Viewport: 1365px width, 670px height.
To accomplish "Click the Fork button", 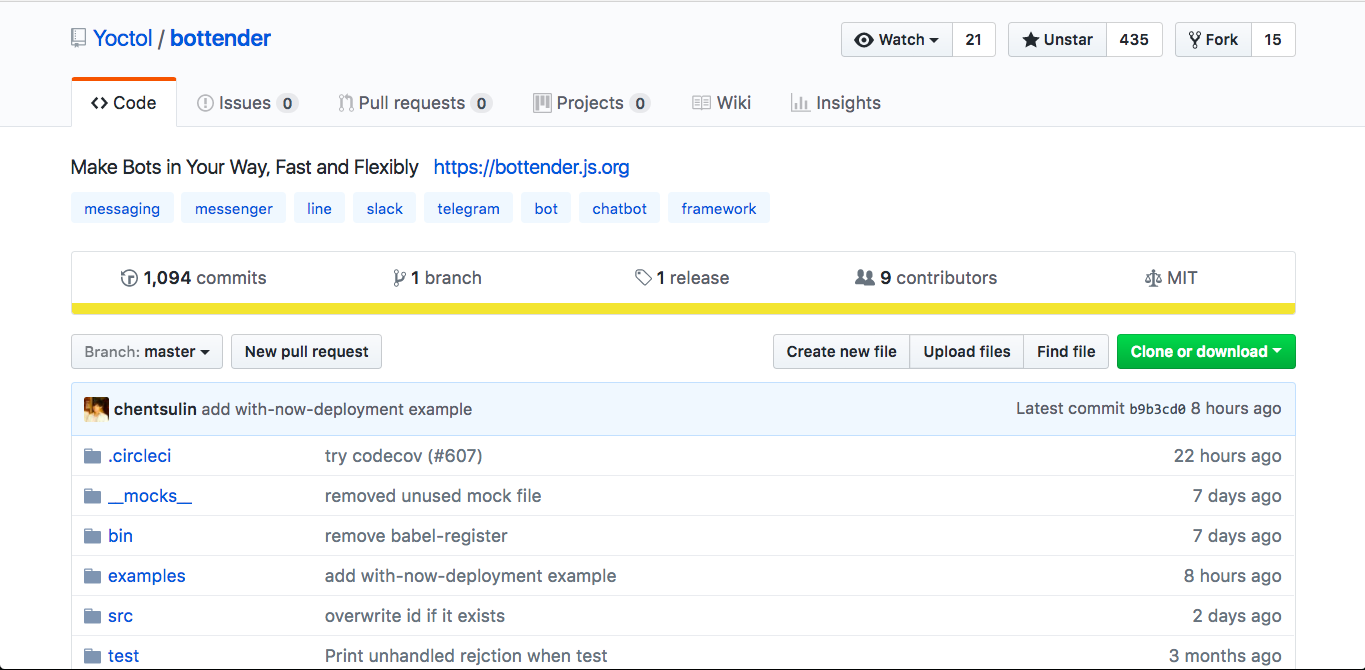I will tap(1213, 40).
